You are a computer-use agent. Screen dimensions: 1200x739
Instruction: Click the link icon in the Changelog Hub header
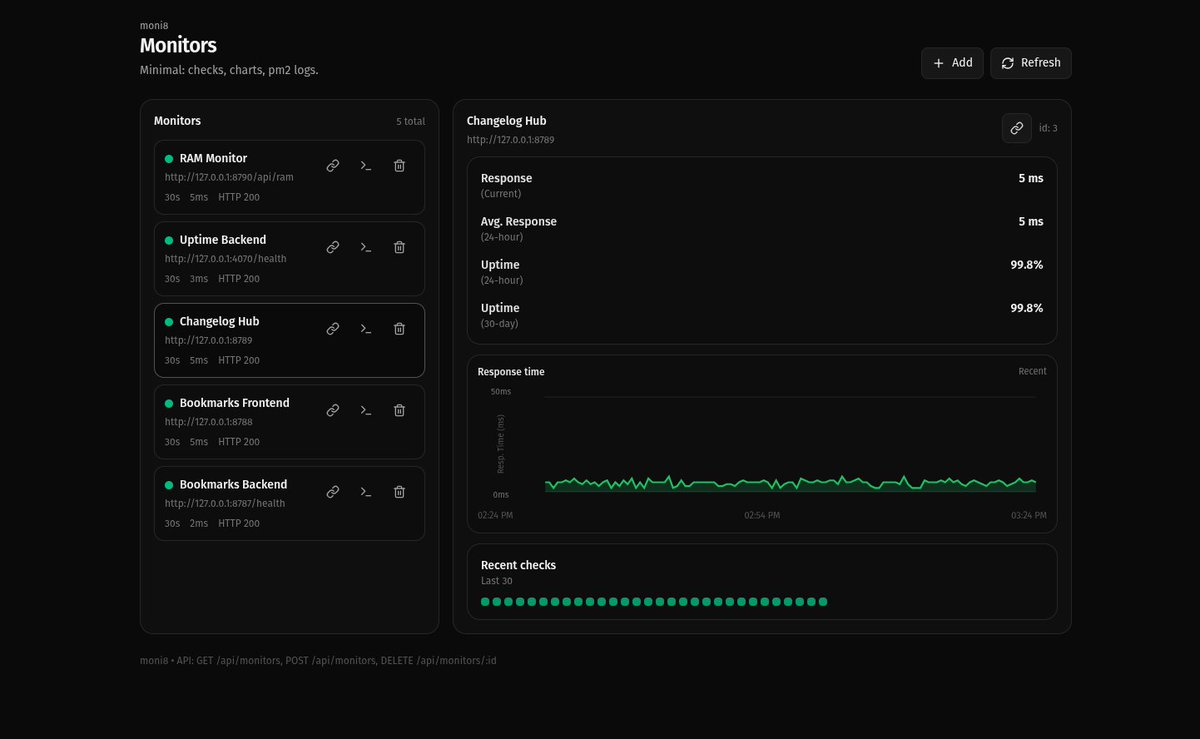pyautogui.click(x=1016, y=128)
